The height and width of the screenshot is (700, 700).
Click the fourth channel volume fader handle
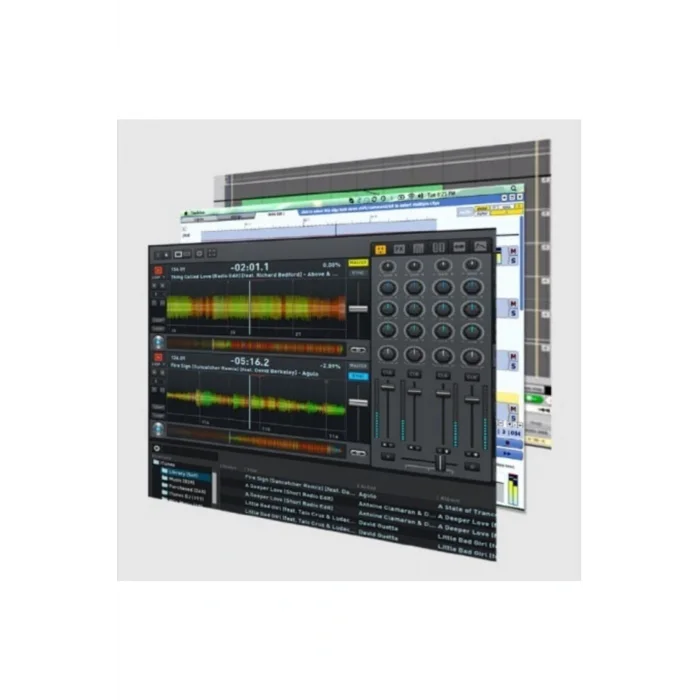tap(471, 400)
